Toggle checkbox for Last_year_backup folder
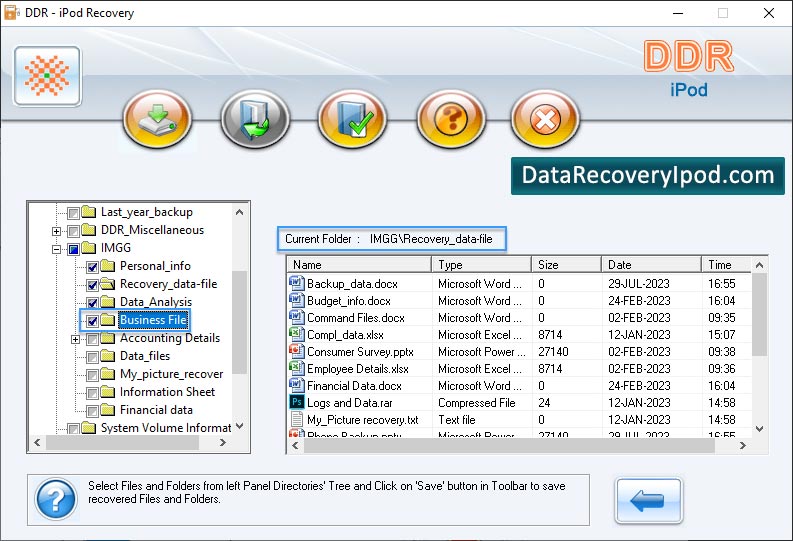Screen dimensions: 793x541 point(73,213)
